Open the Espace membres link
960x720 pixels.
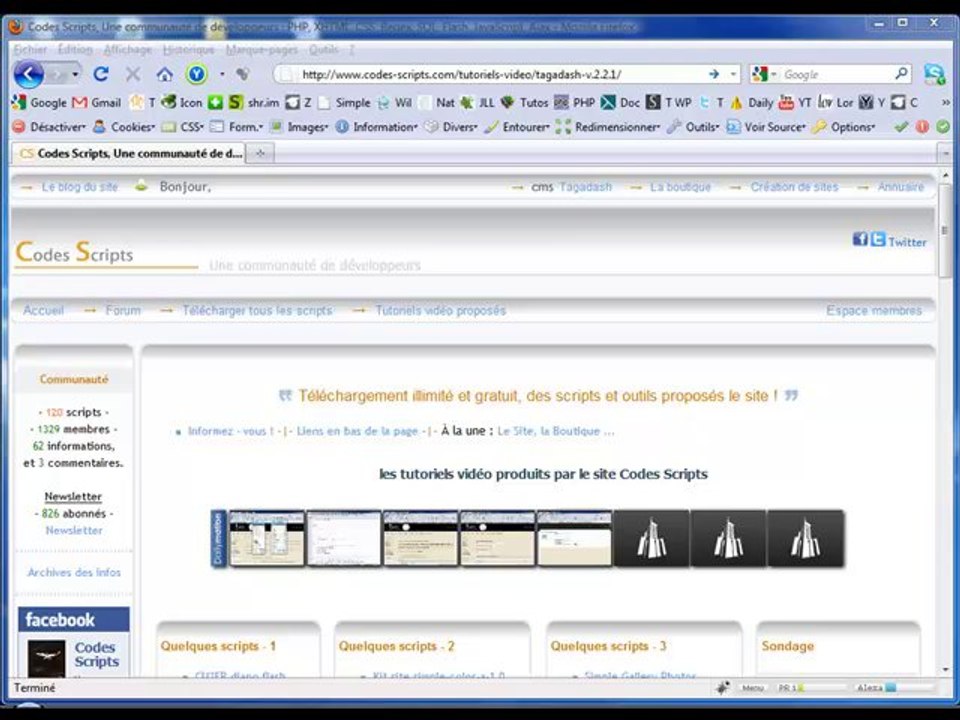coord(874,310)
